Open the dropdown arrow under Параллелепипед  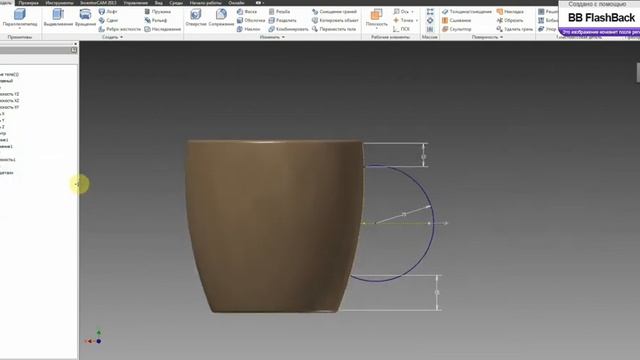pos(20,29)
